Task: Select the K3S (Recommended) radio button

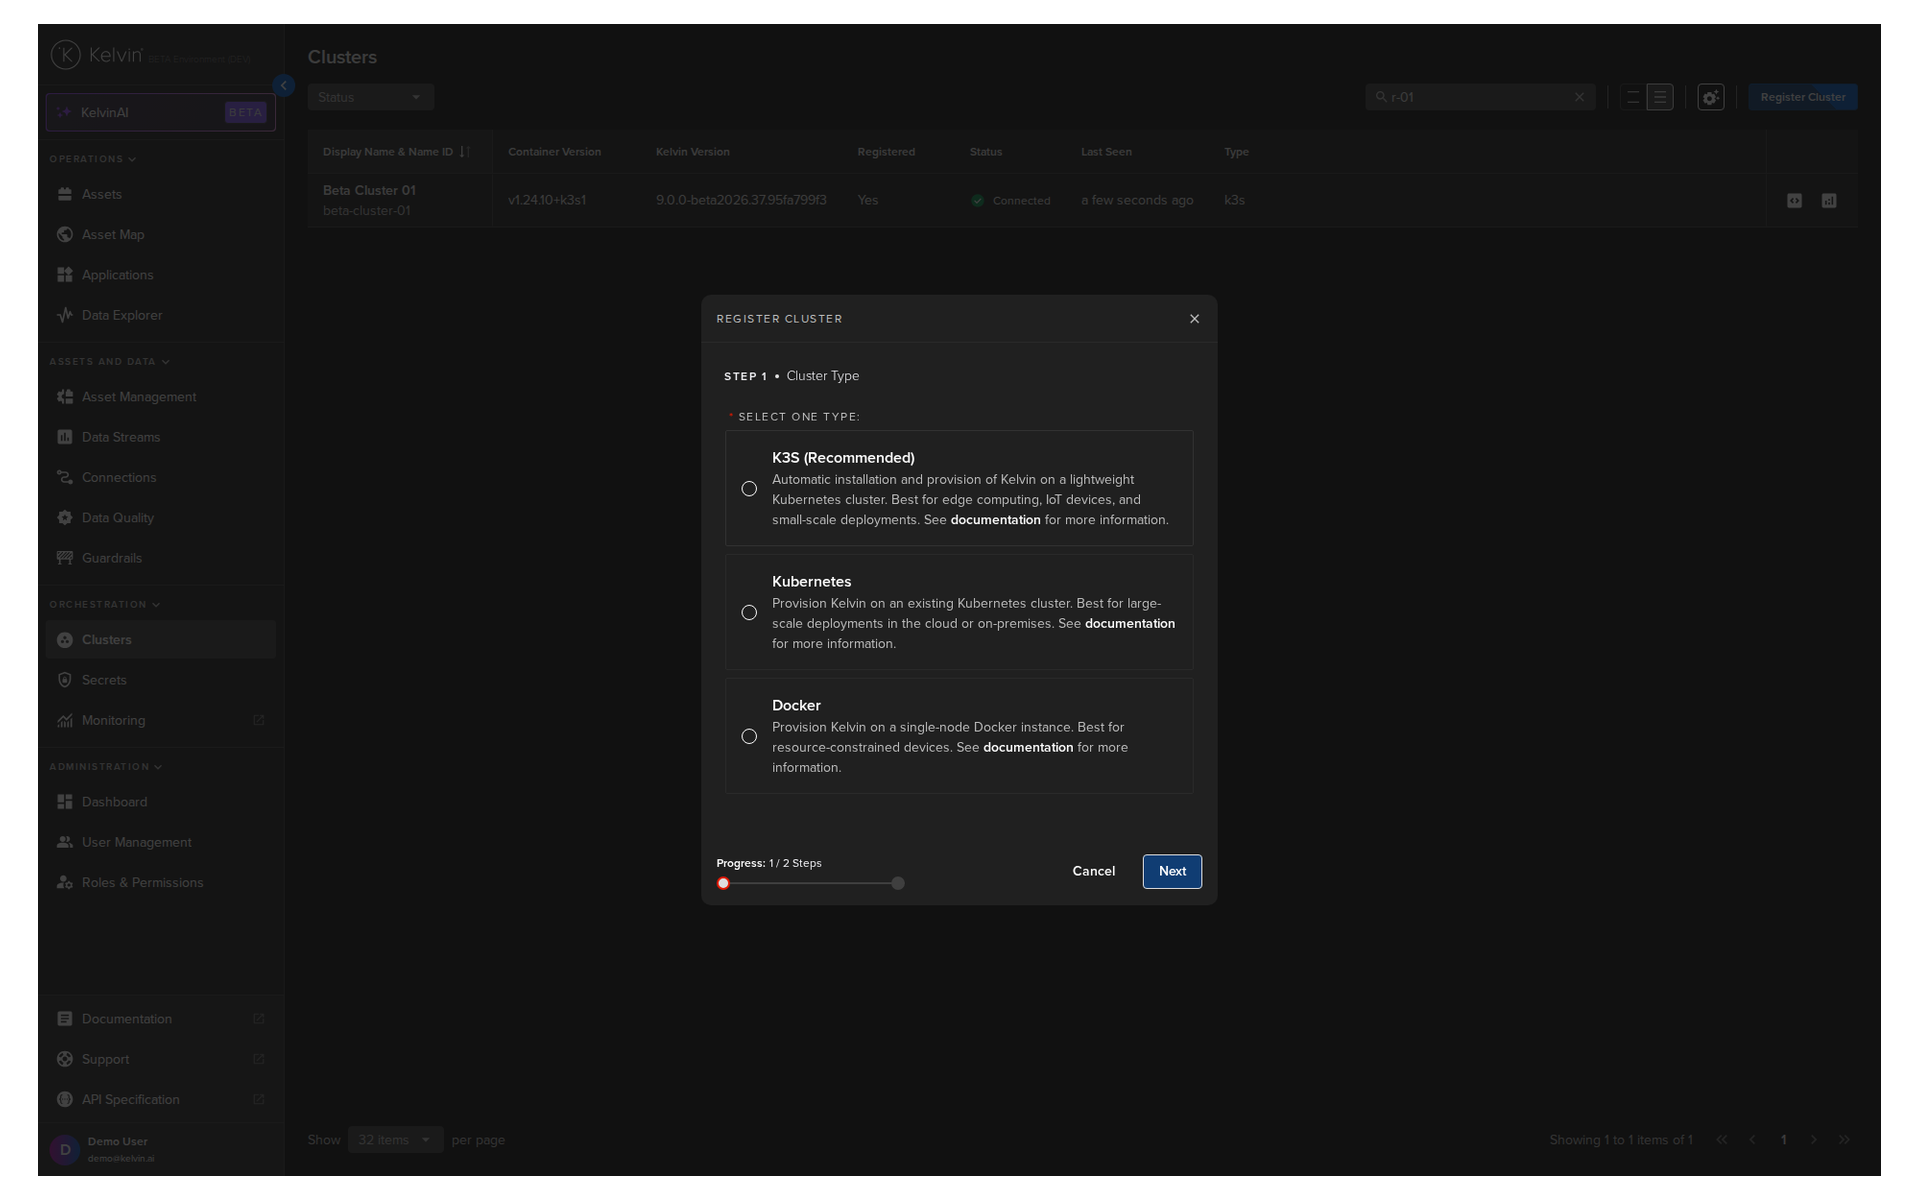Action: [749, 489]
